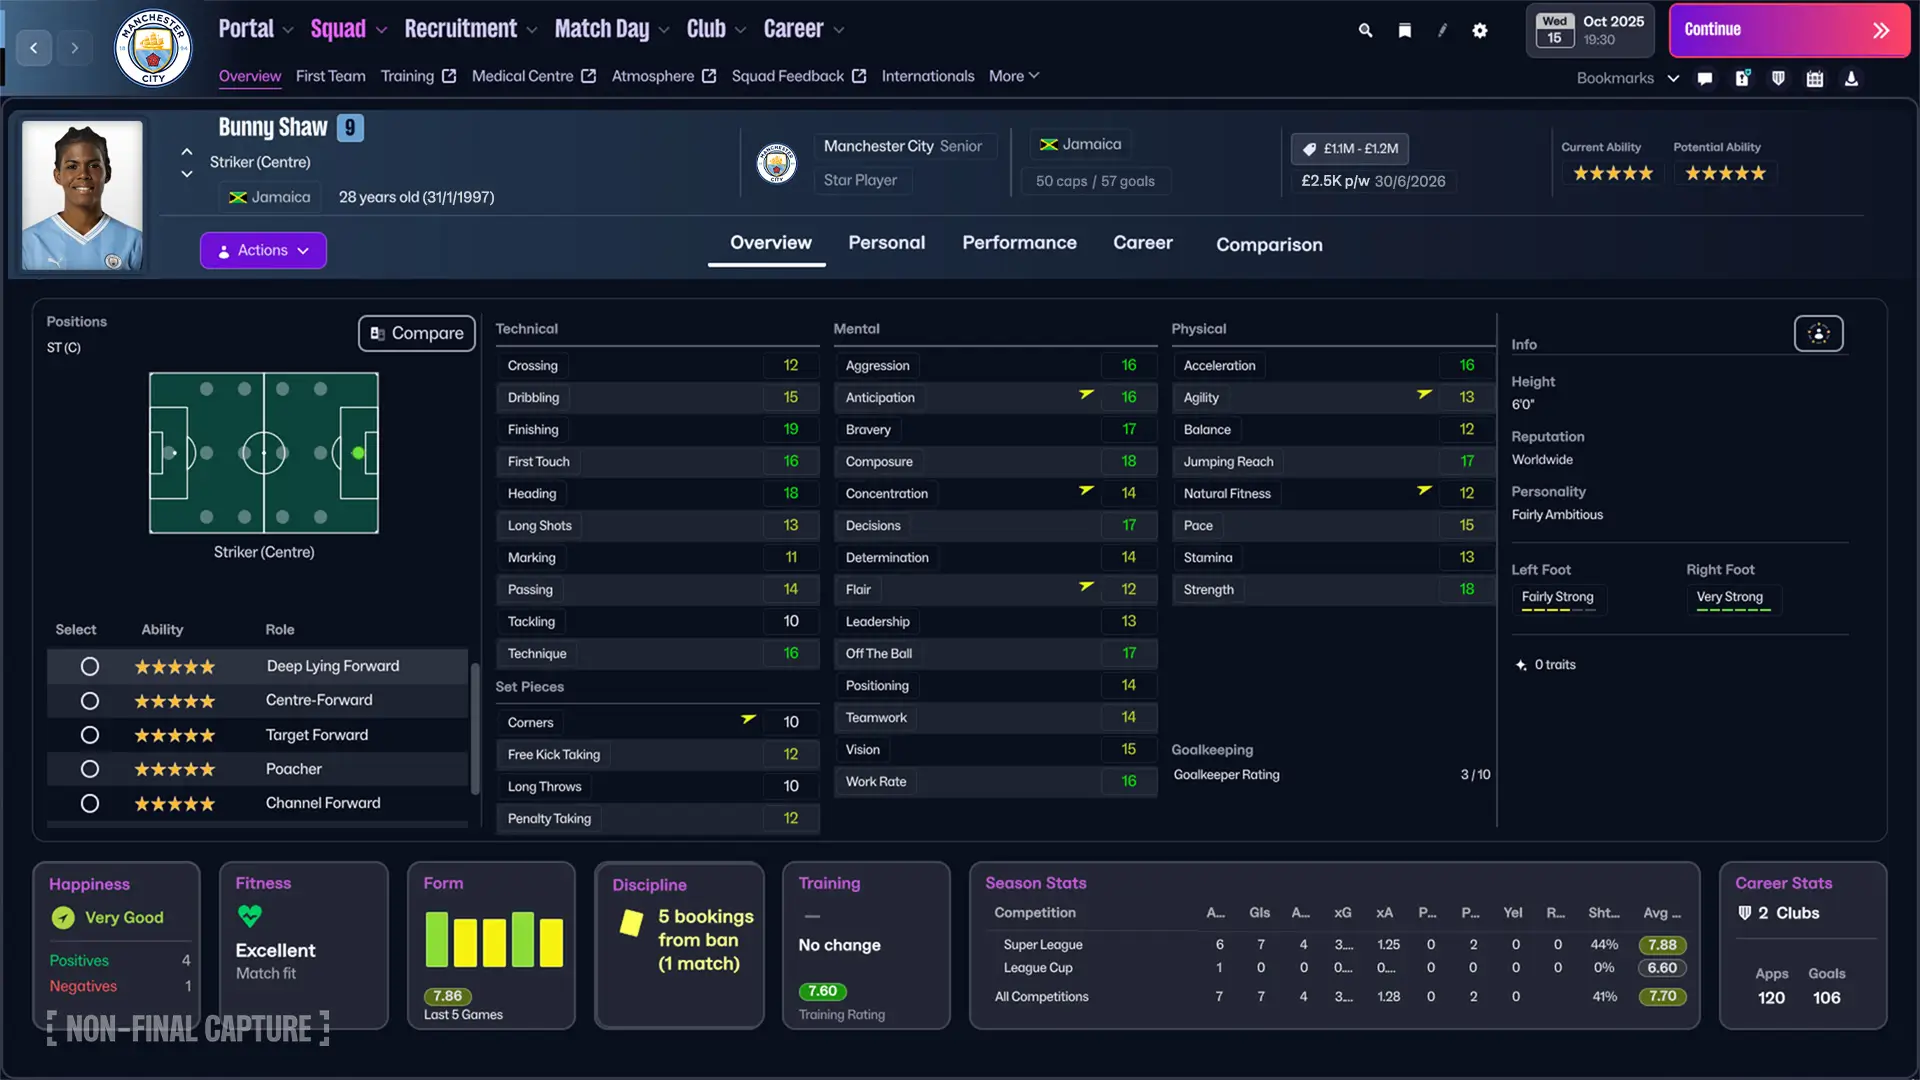Expand the Bookmarks dropdown chevron
1920x1080 pixels.
coord(1673,78)
